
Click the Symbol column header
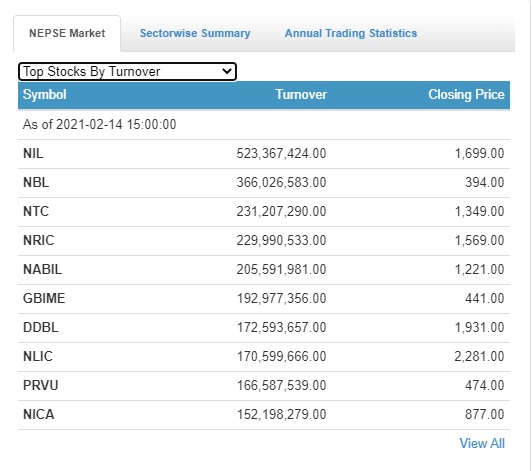click(x=44, y=94)
